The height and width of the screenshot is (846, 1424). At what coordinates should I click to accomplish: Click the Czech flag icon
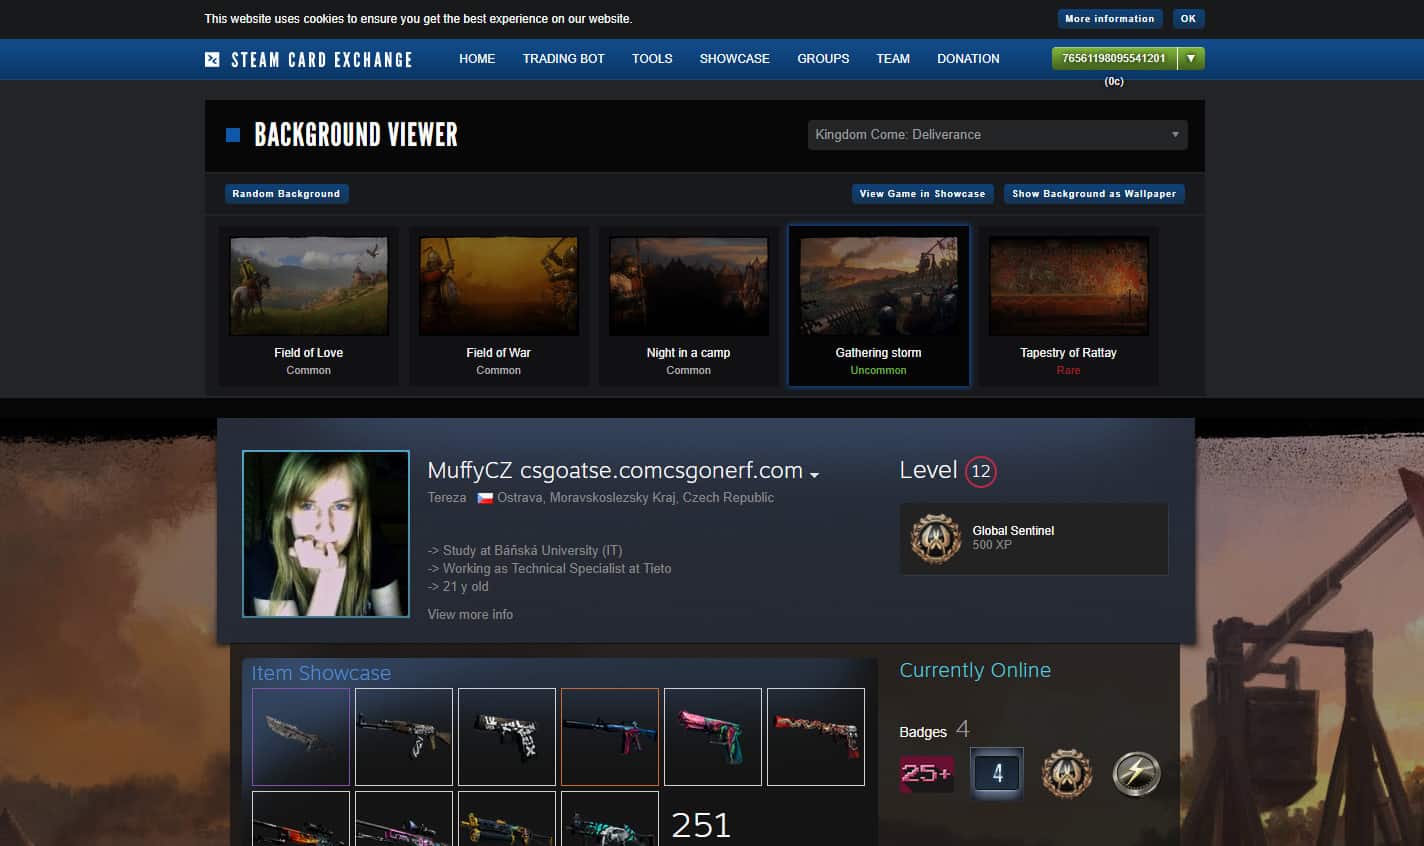[x=485, y=498]
